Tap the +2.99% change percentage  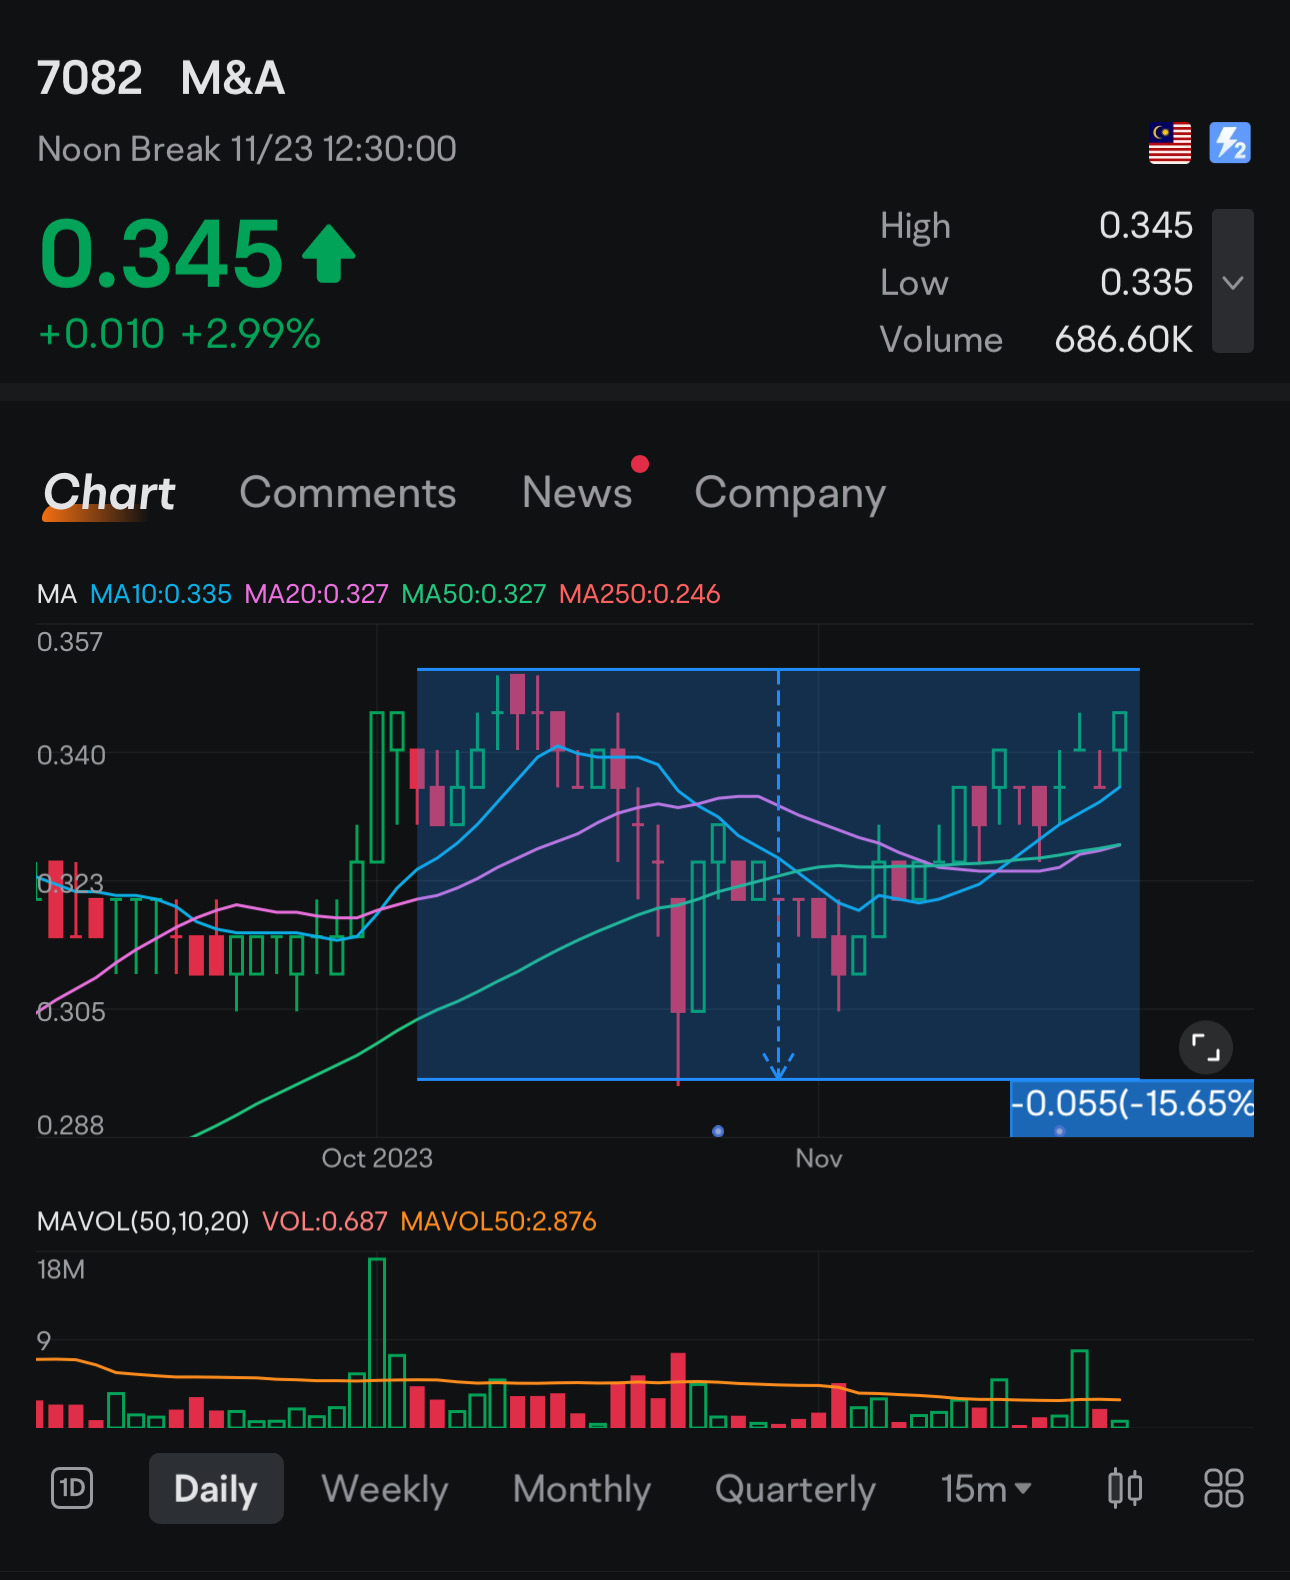(251, 334)
